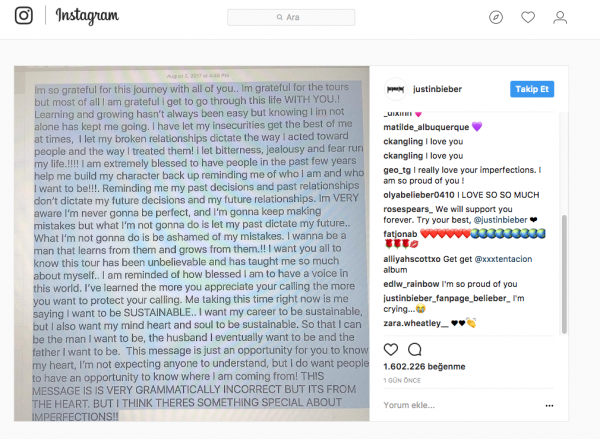Open the Explore compass icon

[496, 17]
